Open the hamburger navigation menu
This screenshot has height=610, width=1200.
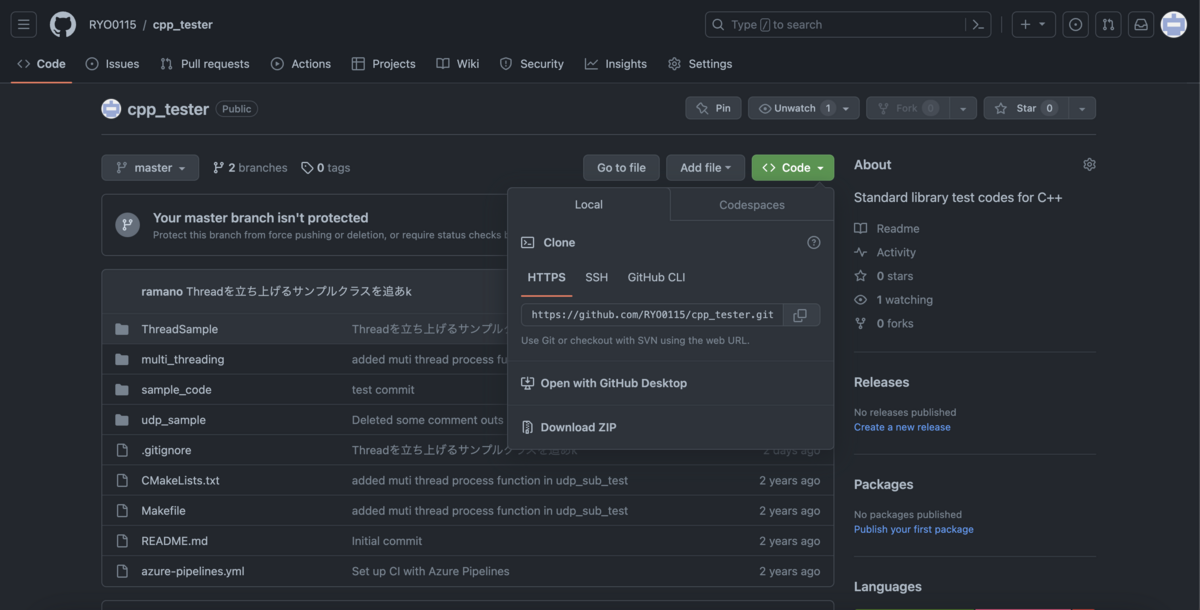(24, 24)
